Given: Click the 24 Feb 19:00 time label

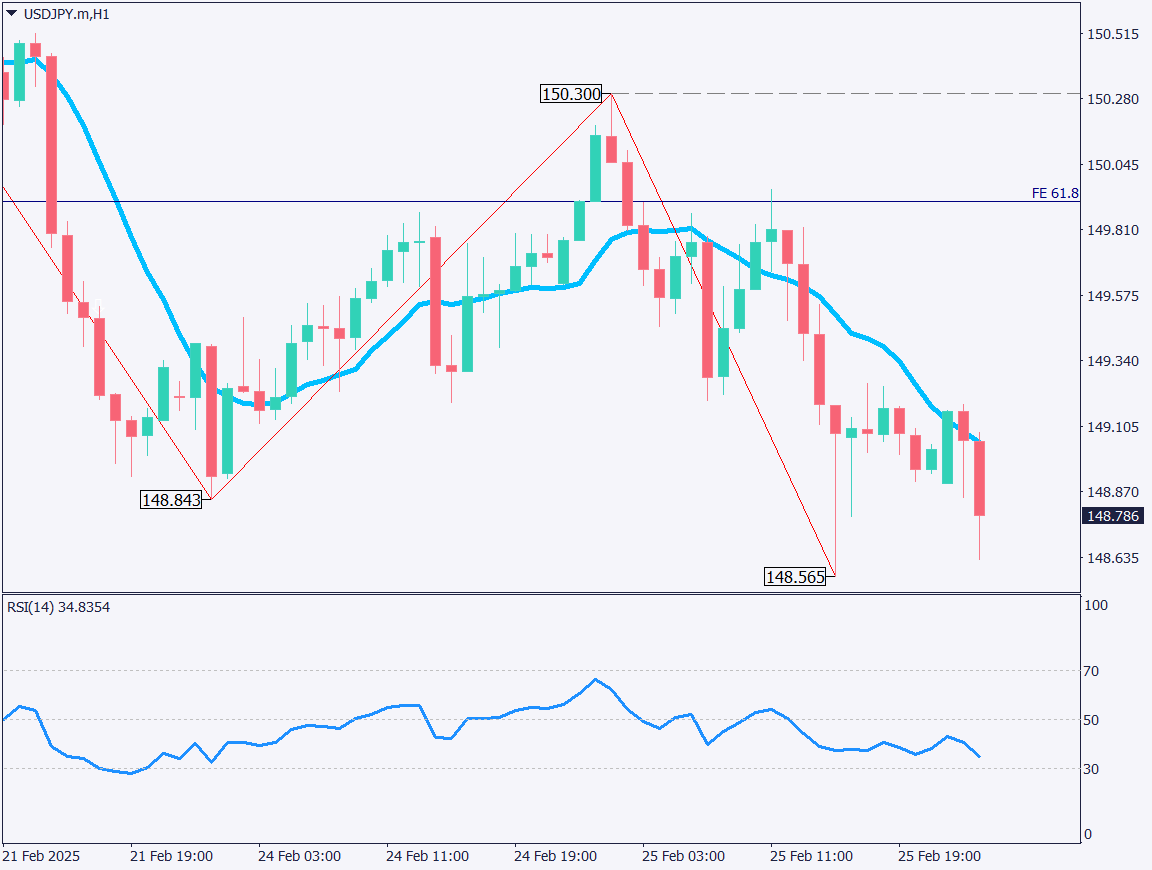Looking at the screenshot, I should (x=555, y=857).
